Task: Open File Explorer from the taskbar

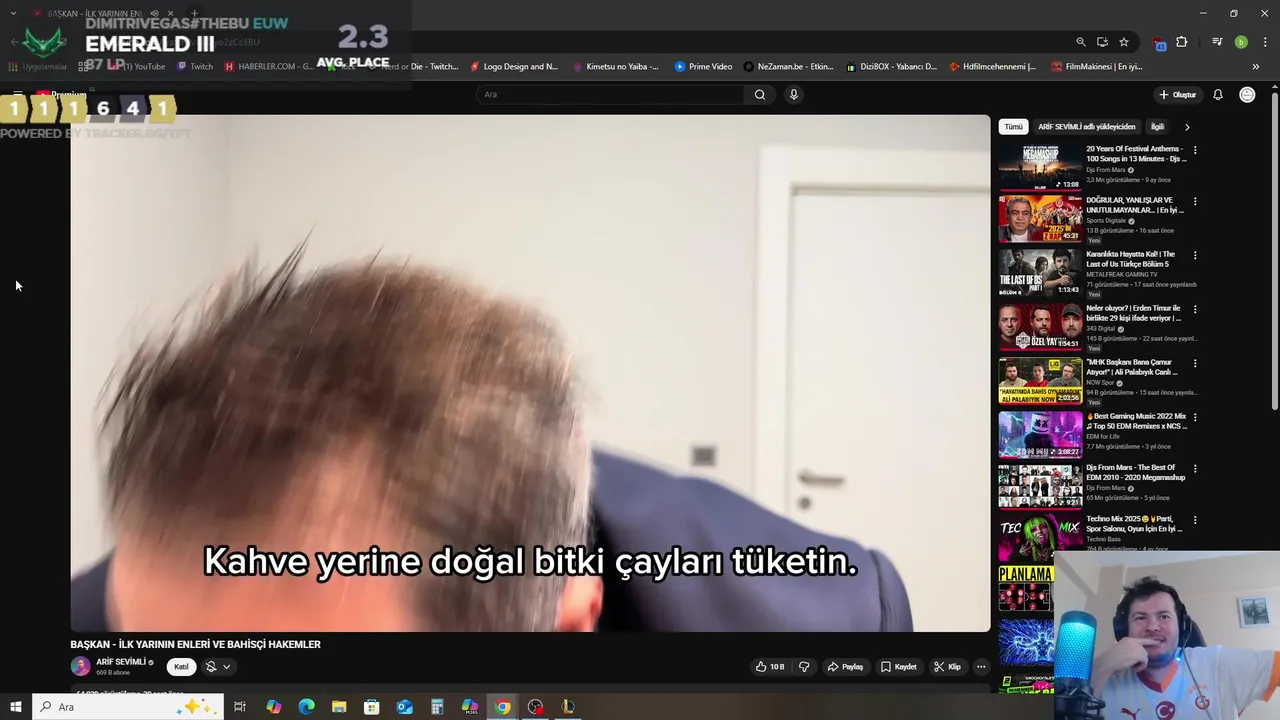Action: (x=339, y=707)
